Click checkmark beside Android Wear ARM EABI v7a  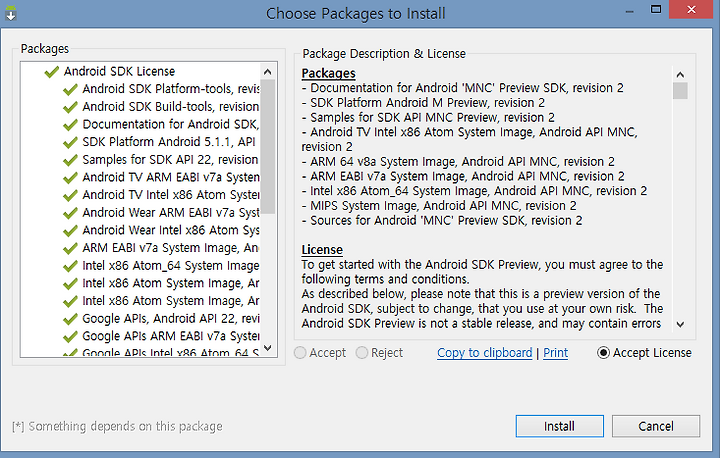point(70,213)
